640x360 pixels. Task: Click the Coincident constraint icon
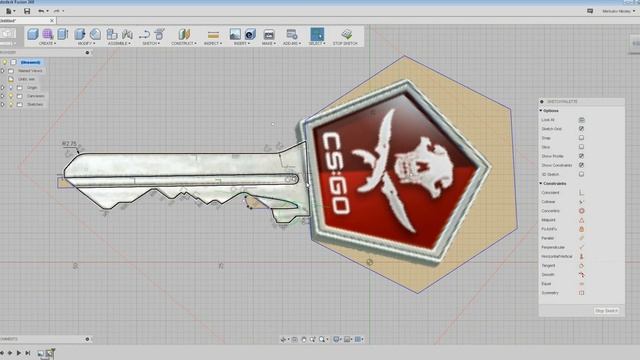(582, 193)
